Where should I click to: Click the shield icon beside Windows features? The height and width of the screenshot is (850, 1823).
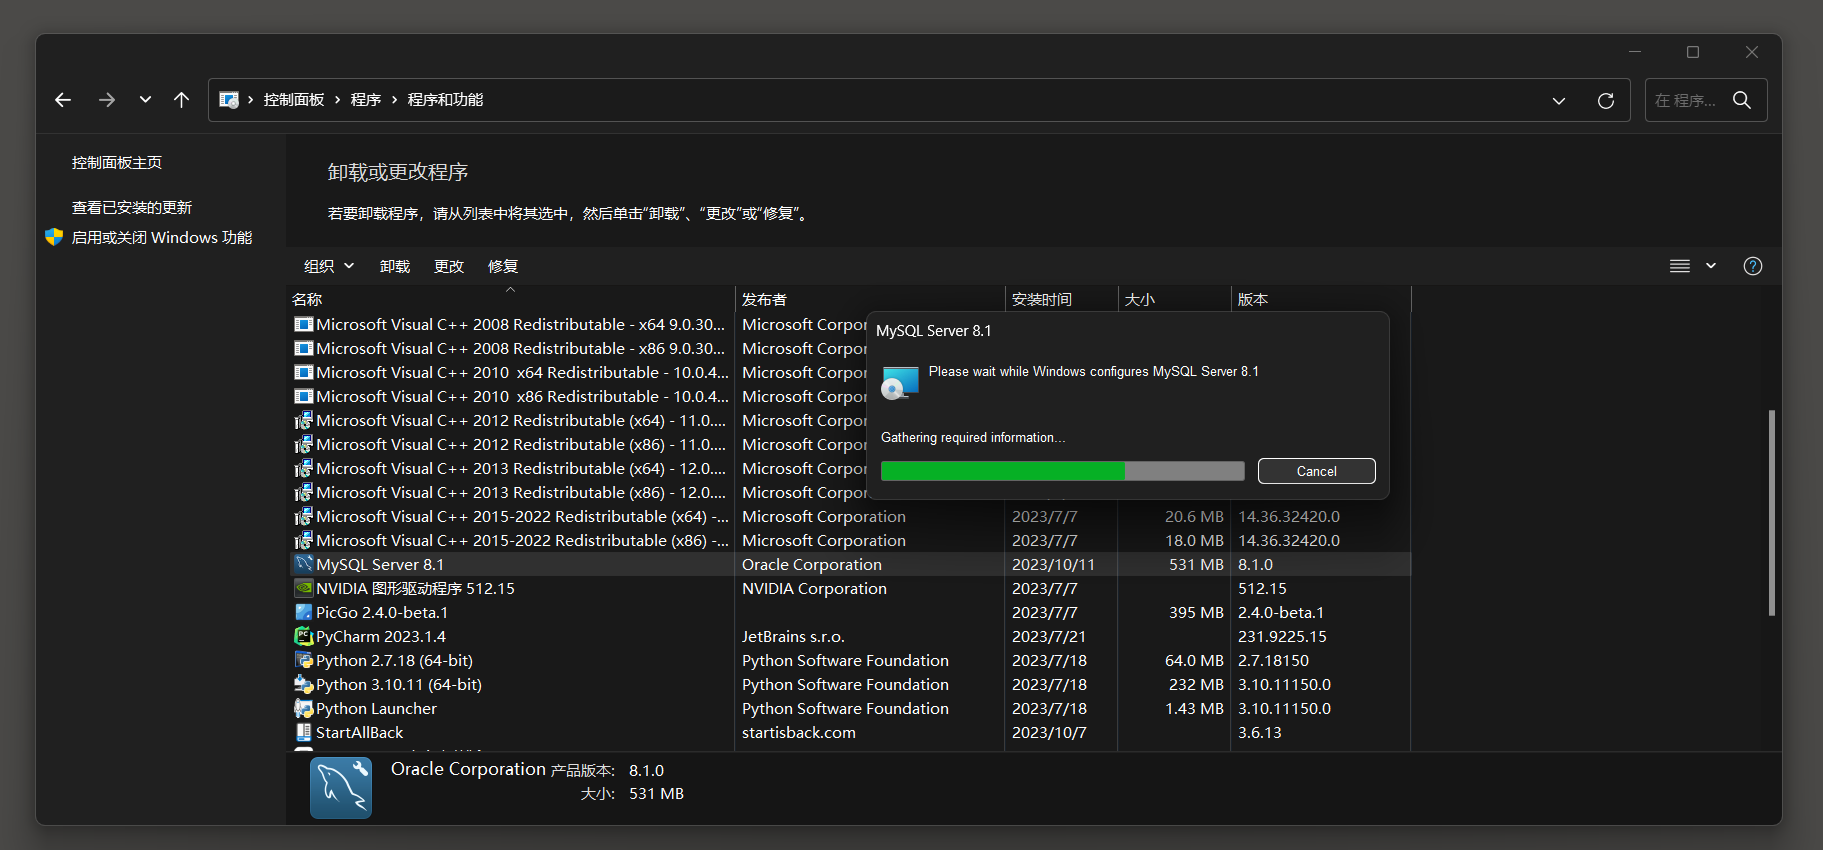[x=54, y=237]
